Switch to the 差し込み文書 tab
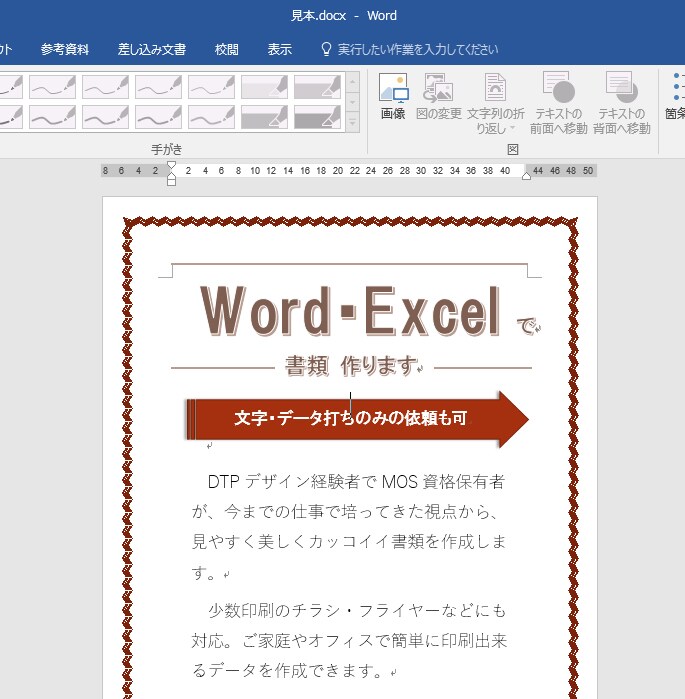 [x=152, y=49]
